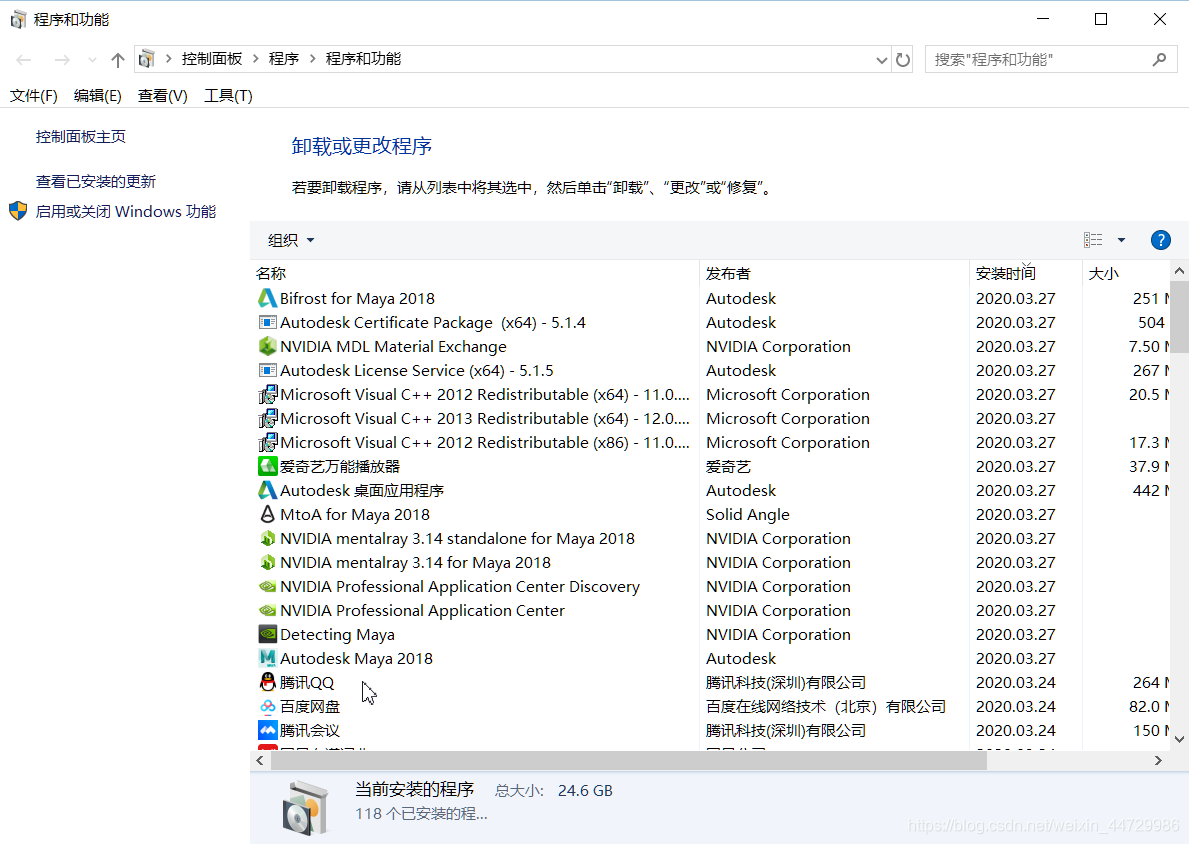Click the 爱奇艺万能播放器 icon
1189x844 pixels.
pos(267,466)
